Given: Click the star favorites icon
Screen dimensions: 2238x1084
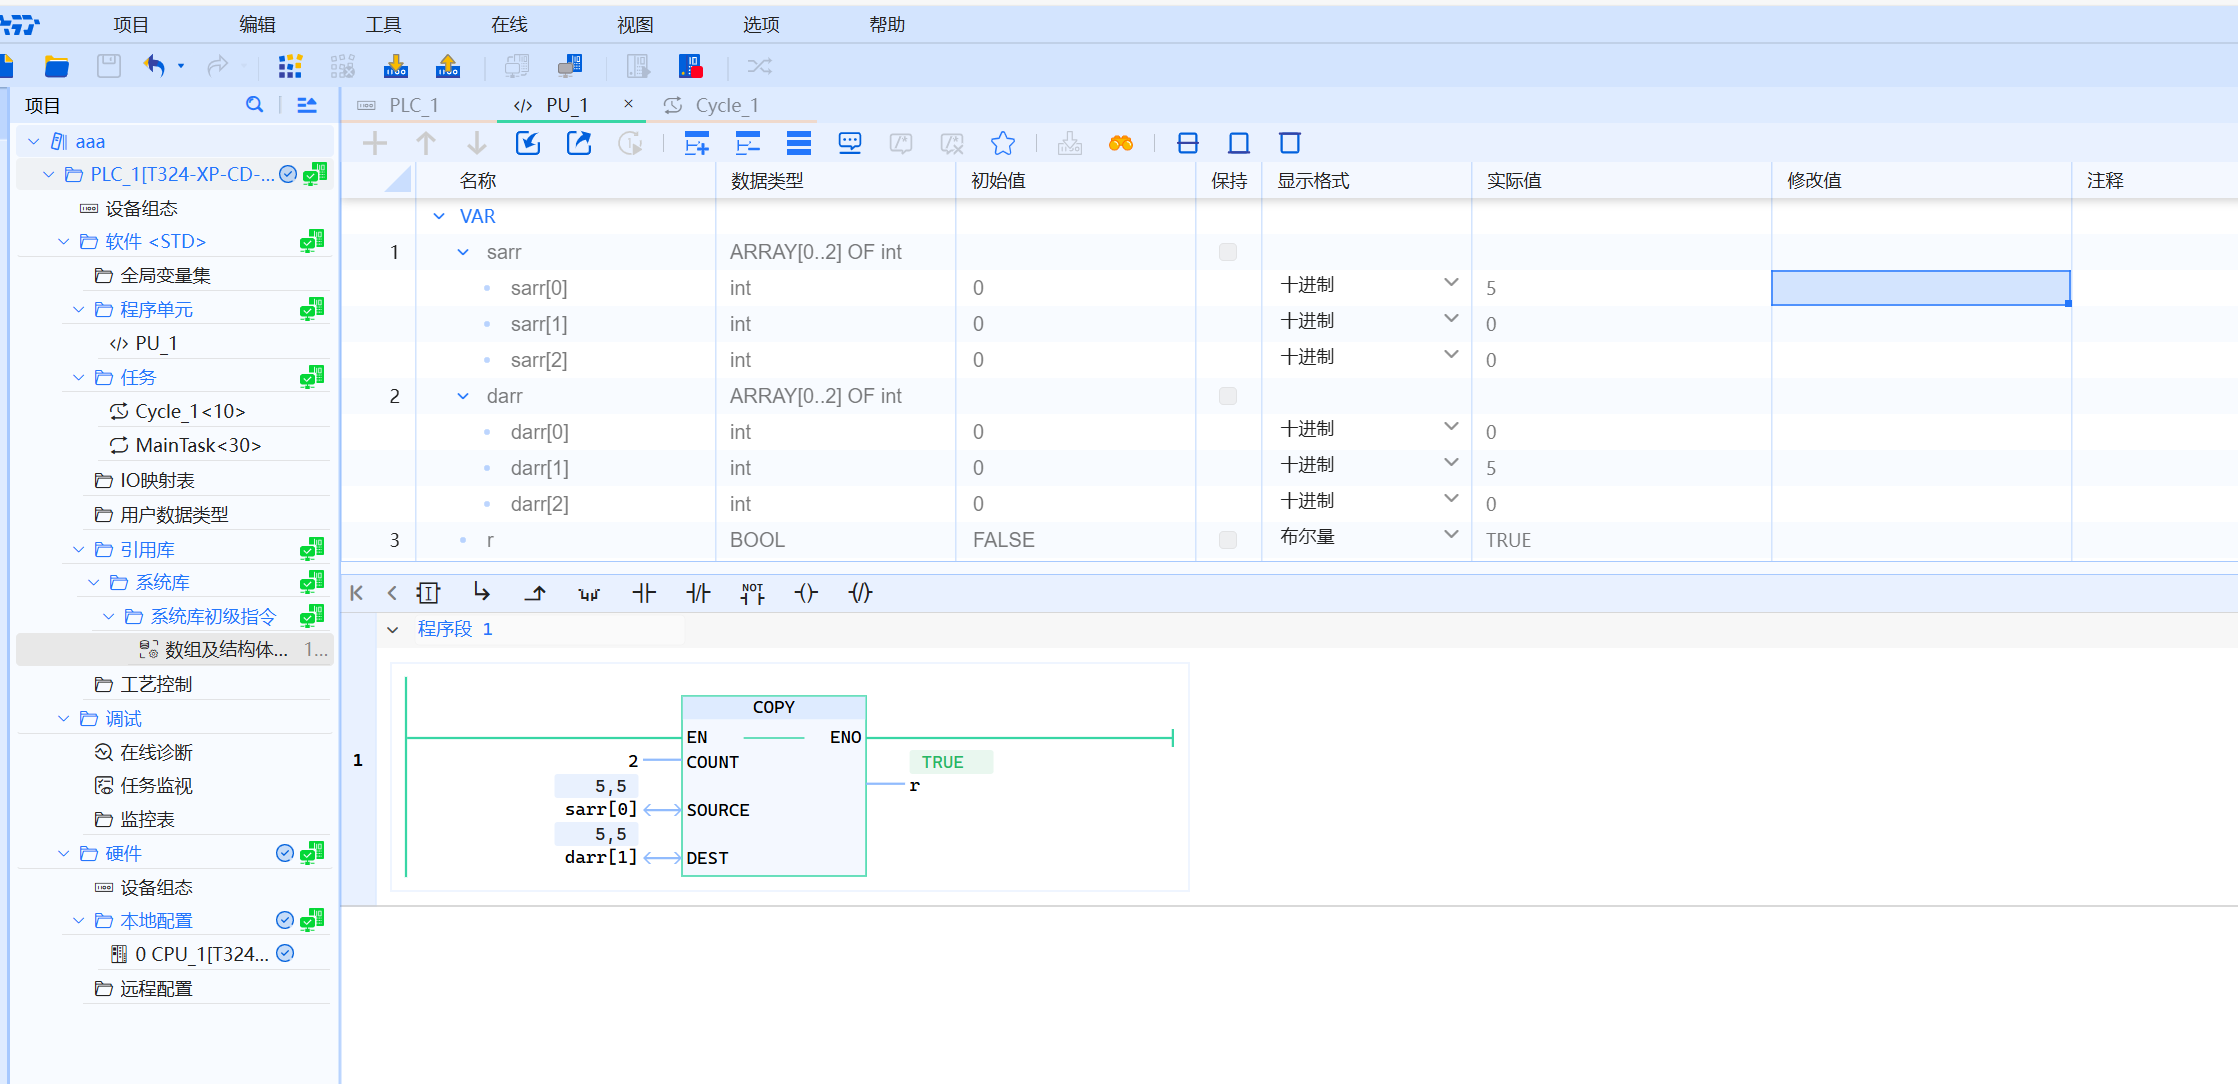Looking at the screenshot, I should coord(1003,144).
